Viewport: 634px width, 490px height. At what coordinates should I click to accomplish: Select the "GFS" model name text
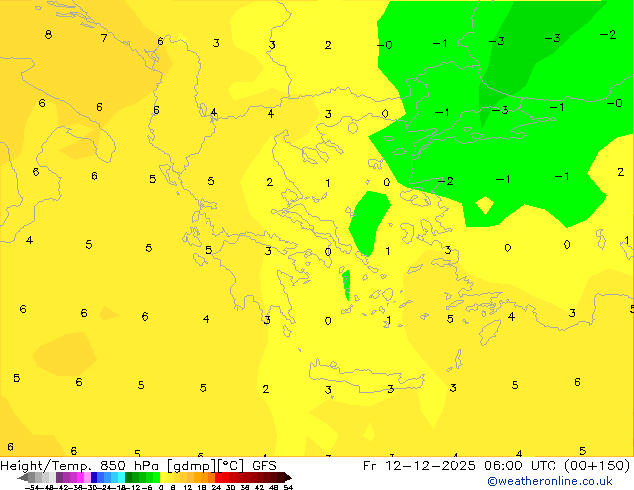click(x=264, y=465)
